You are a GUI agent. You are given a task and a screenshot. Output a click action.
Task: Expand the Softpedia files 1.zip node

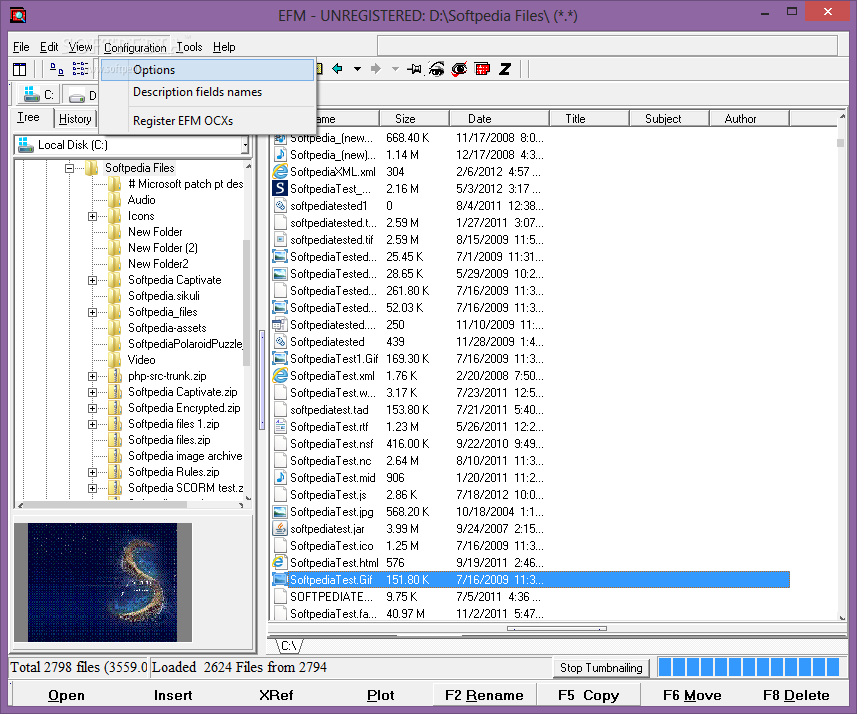tap(92, 424)
